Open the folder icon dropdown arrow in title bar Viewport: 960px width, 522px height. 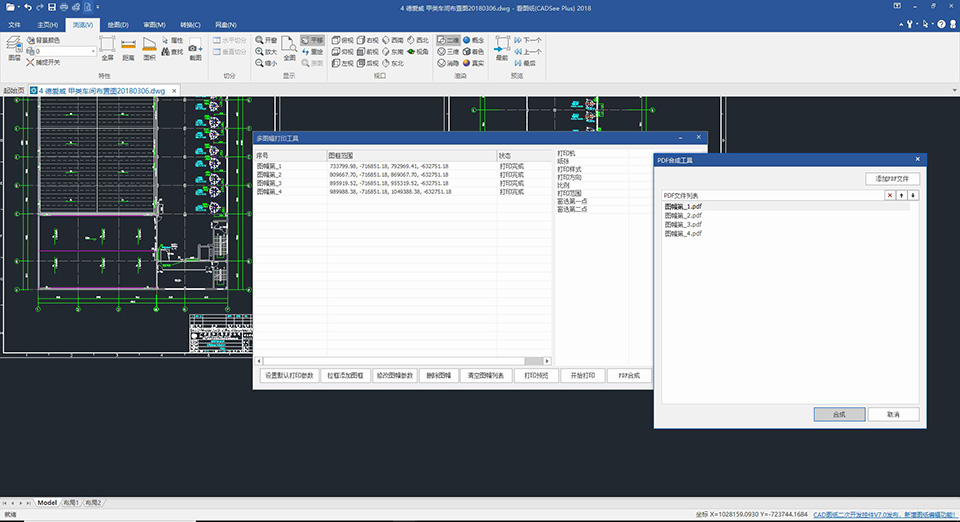20,7
